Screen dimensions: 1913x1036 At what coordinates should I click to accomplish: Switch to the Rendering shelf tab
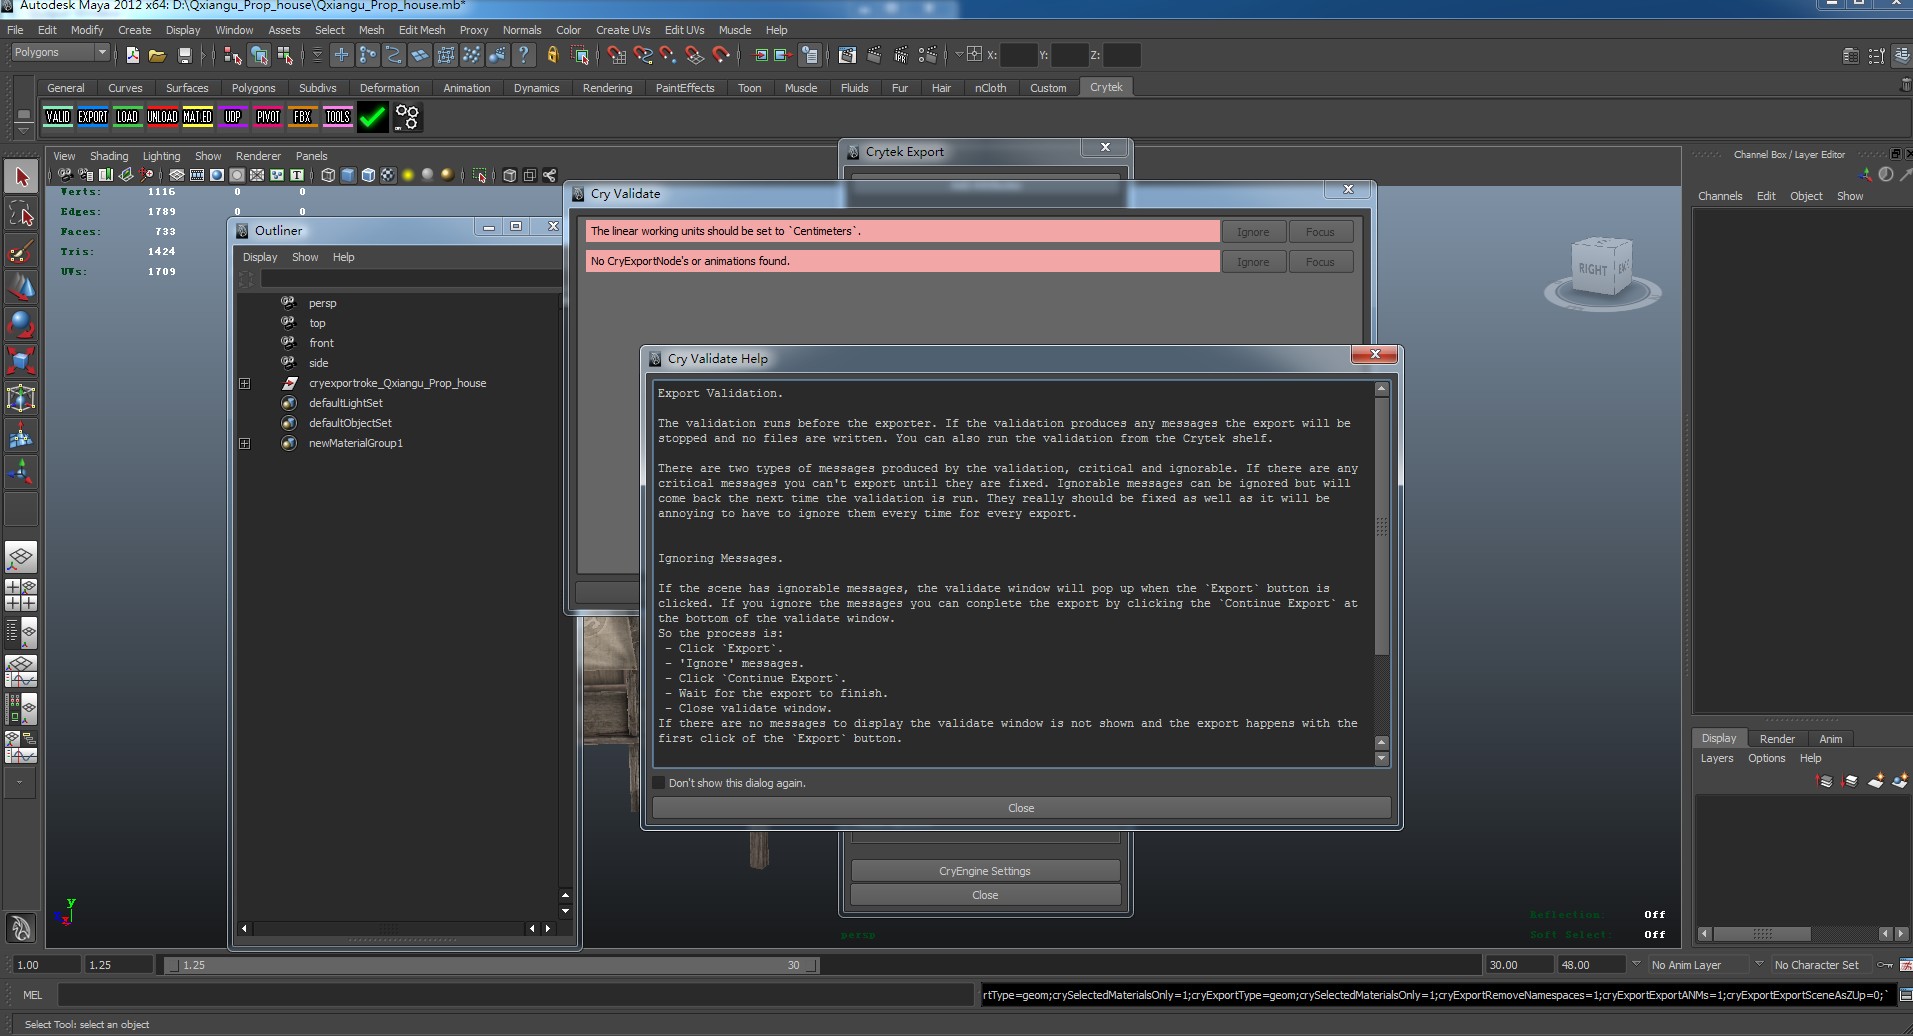pyautogui.click(x=607, y=88)
